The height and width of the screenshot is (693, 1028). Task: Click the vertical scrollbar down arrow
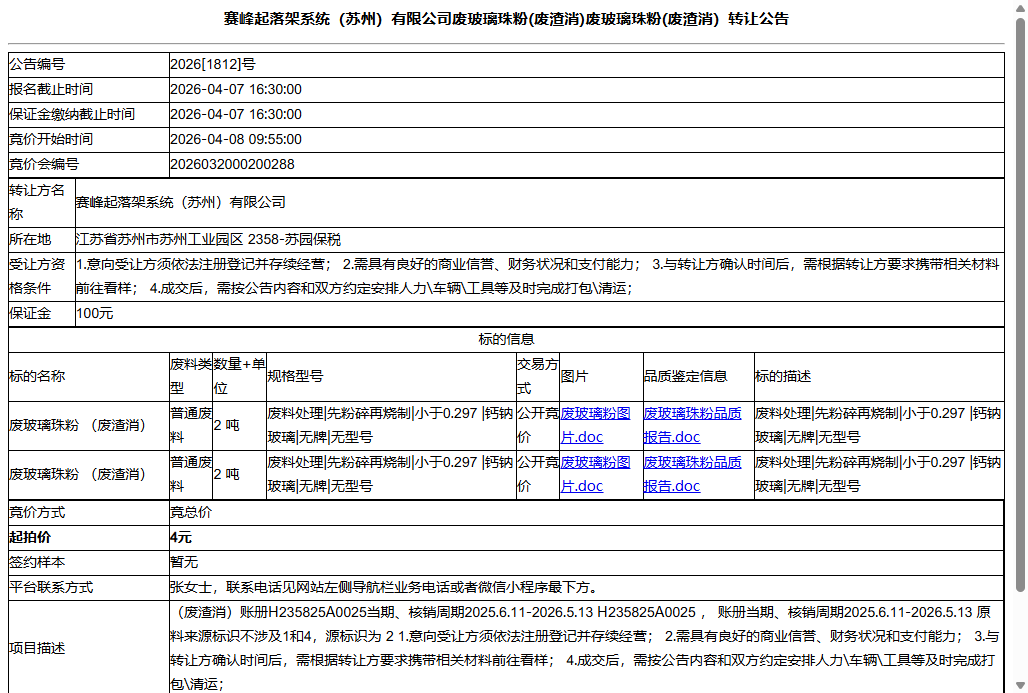[x=1020, y=686]
